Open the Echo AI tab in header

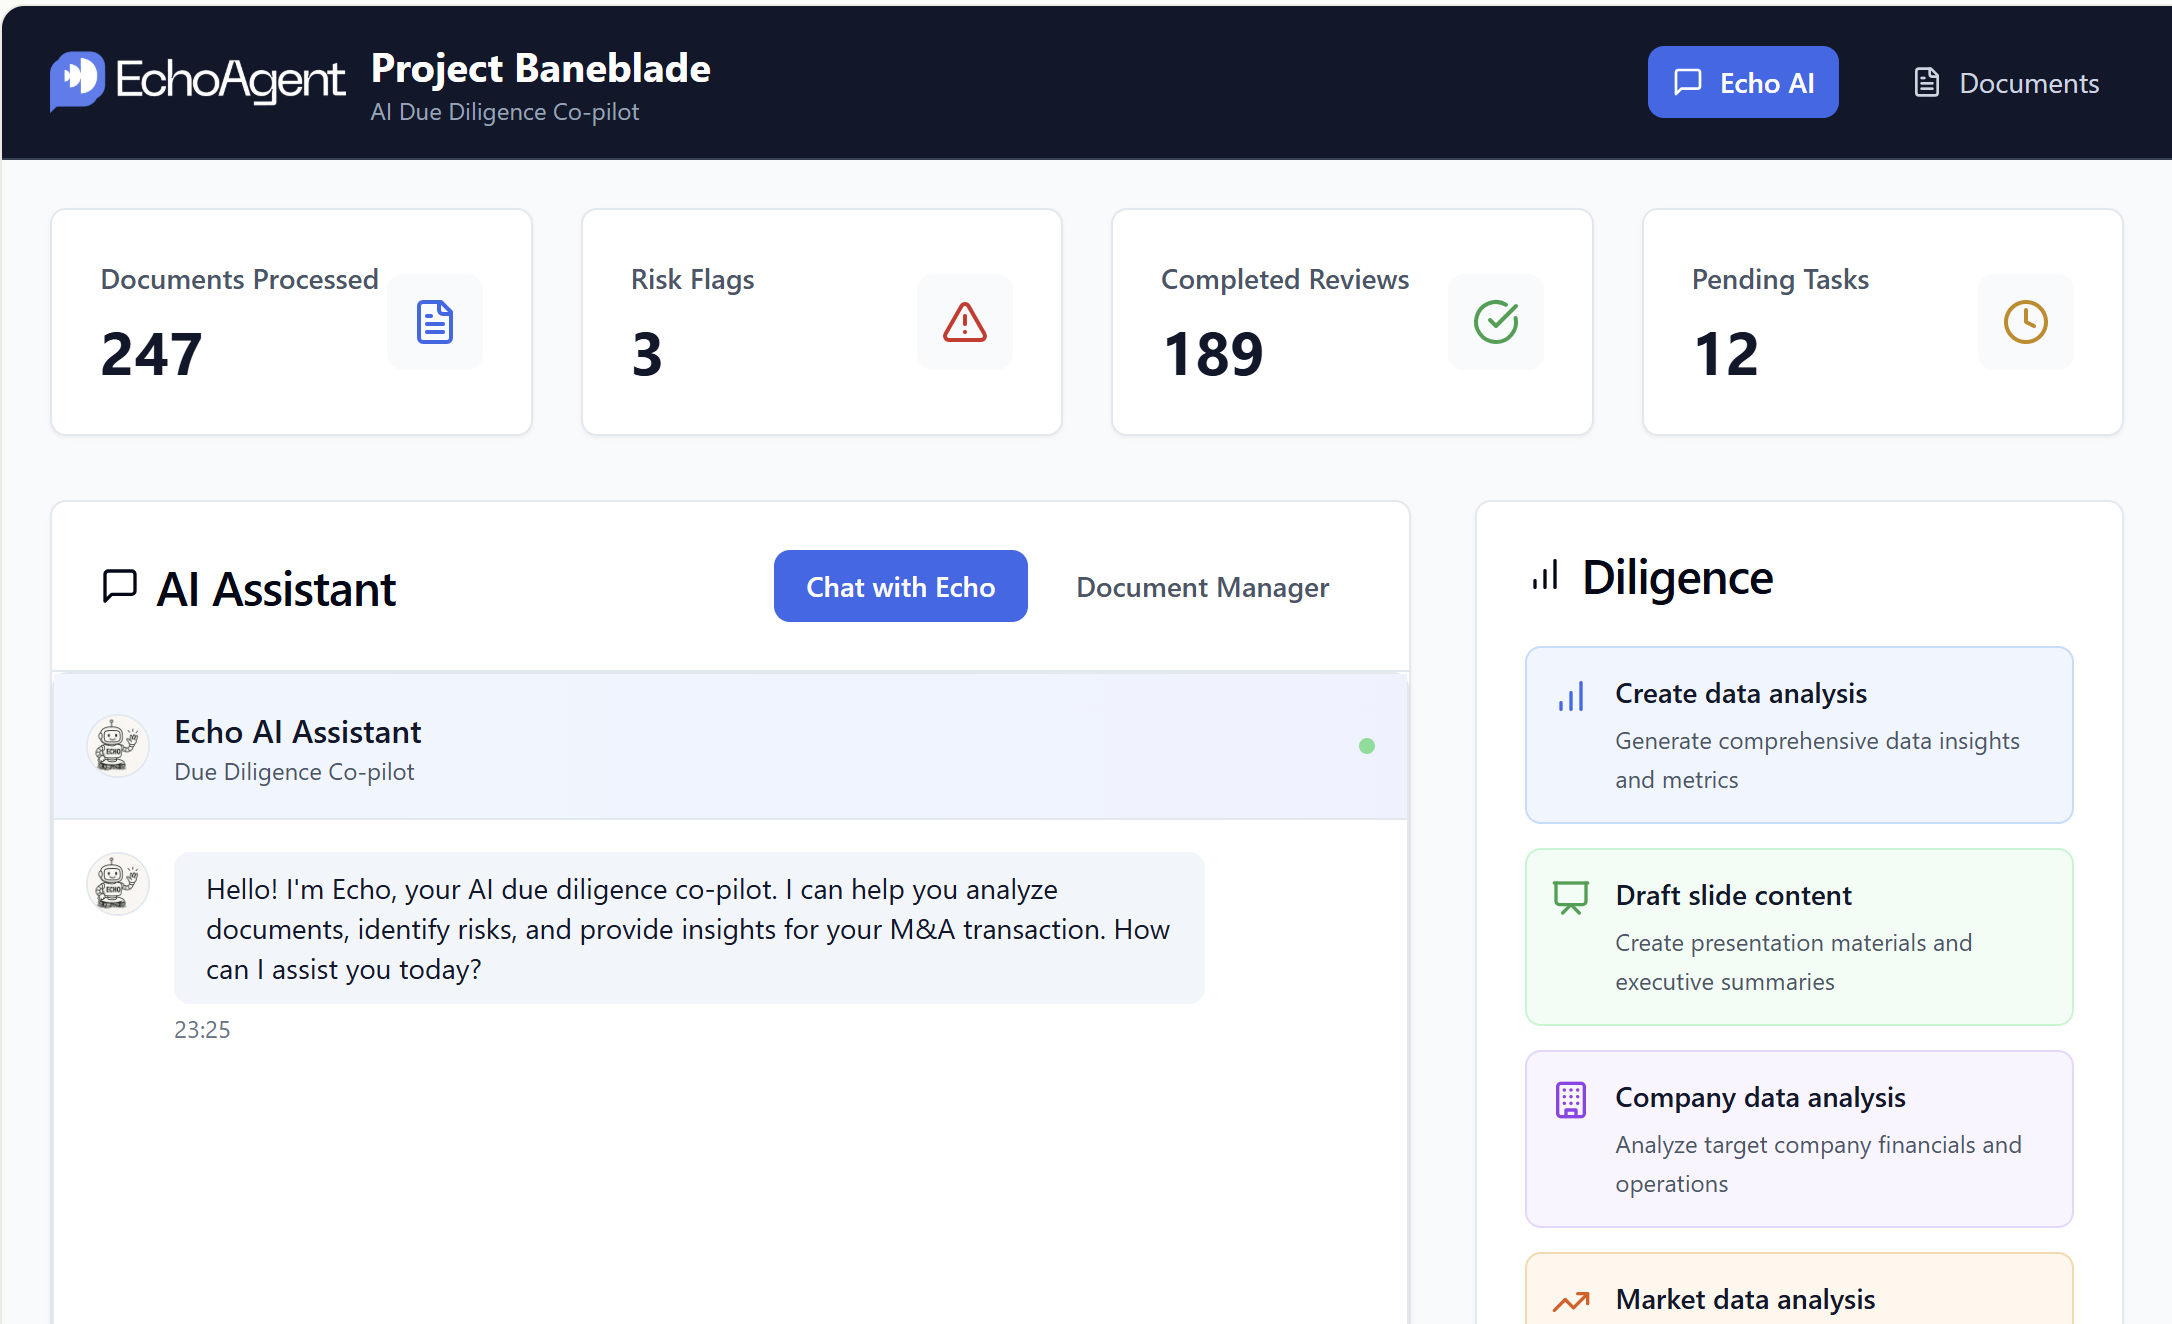click(1743, 82)
